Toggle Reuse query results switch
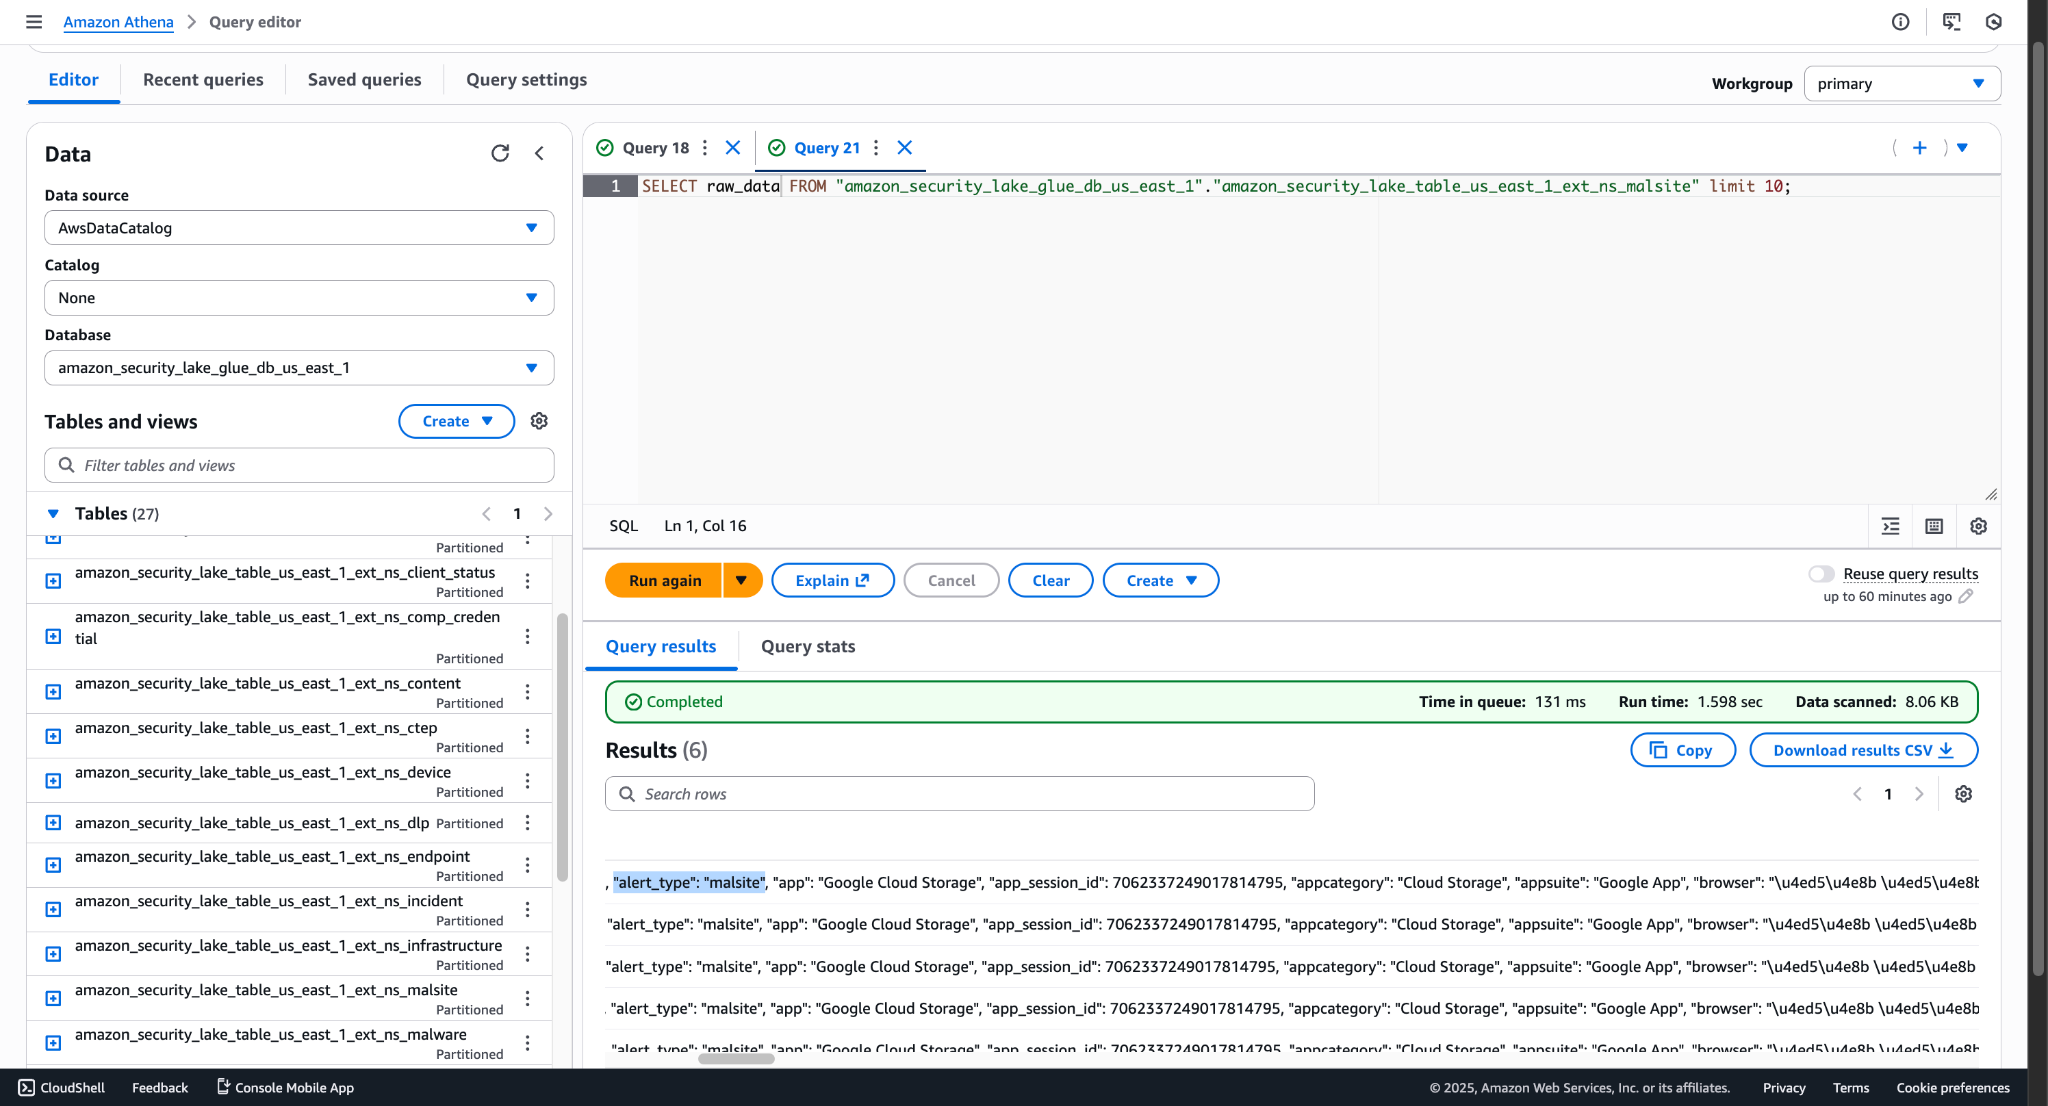The image size is (2048, 1106). tap(1821, 574)
